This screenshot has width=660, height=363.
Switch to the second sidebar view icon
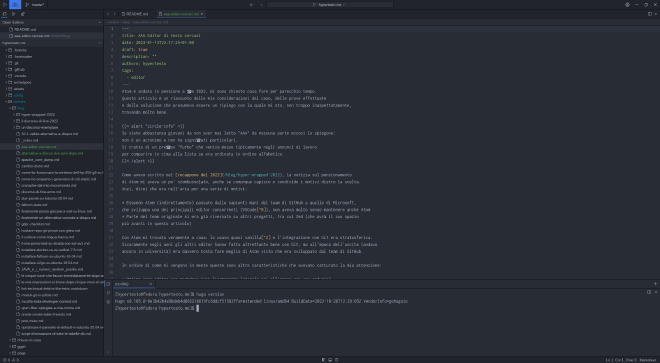click(13, 14)
